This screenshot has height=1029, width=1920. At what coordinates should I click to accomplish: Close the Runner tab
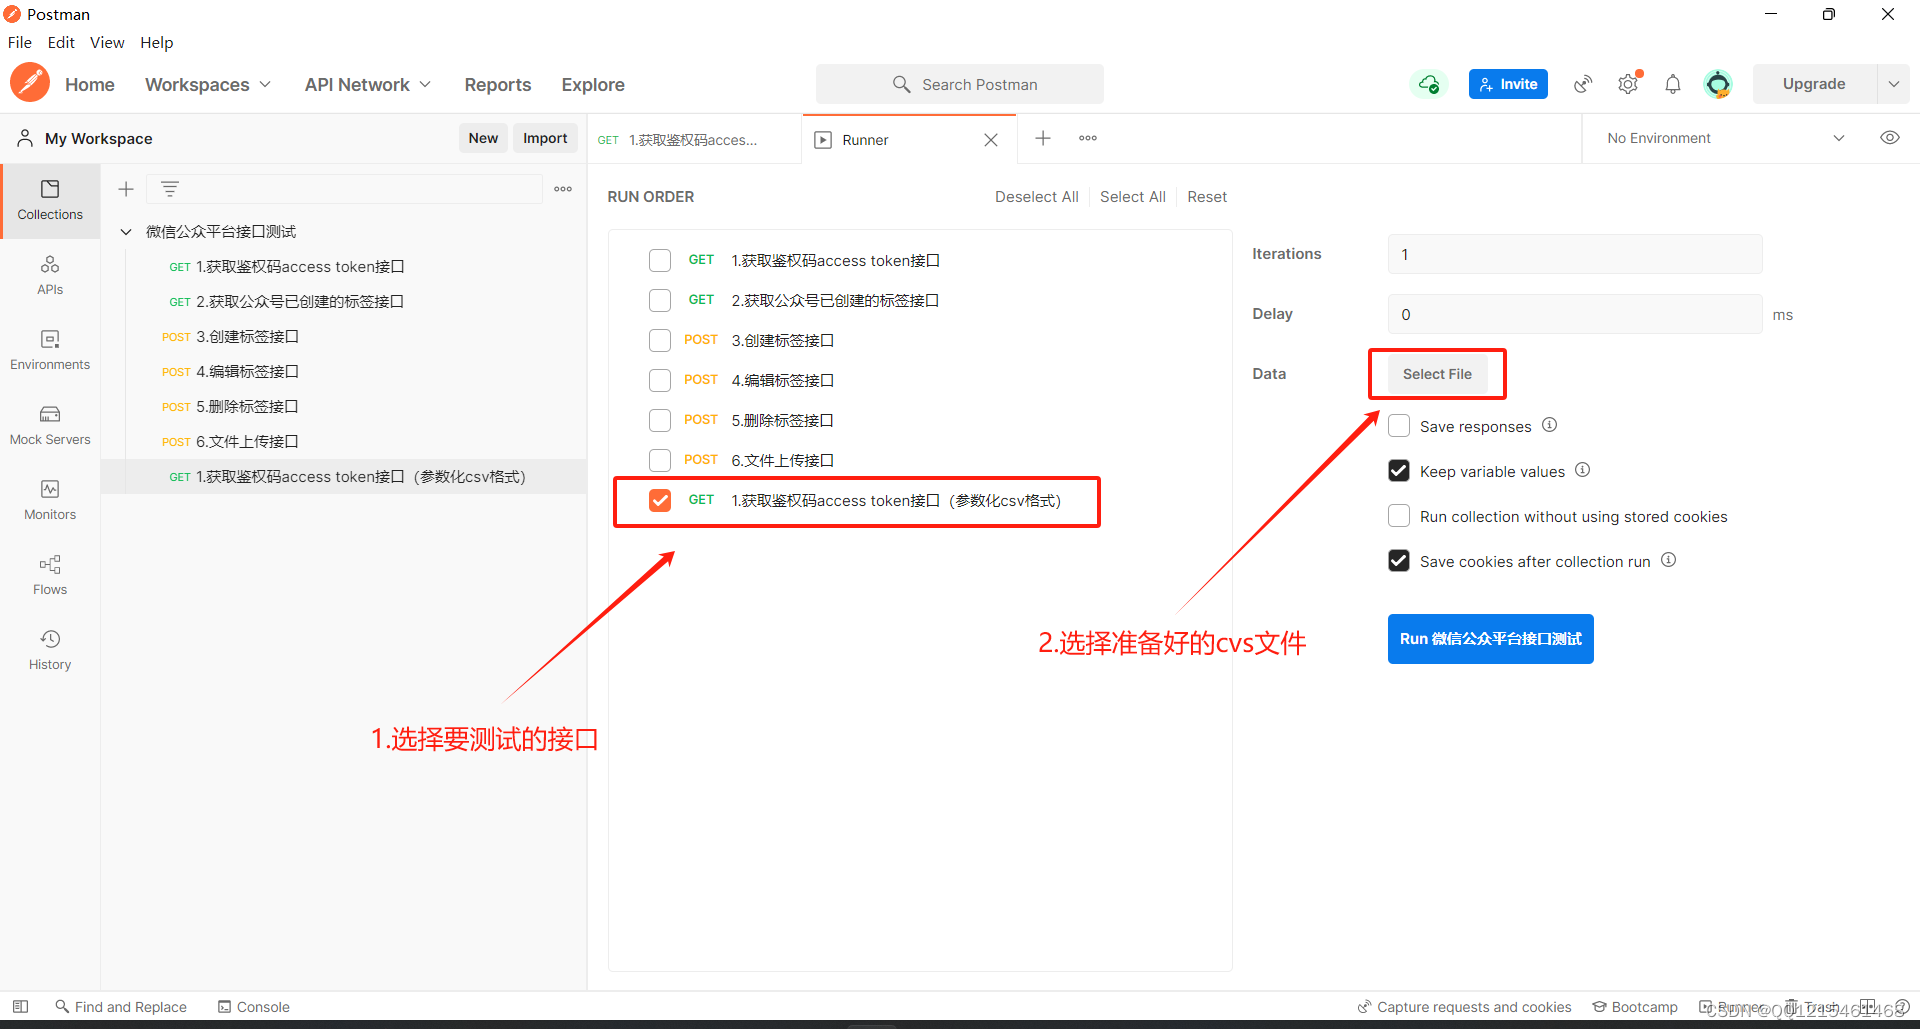(x=991, y=140)
